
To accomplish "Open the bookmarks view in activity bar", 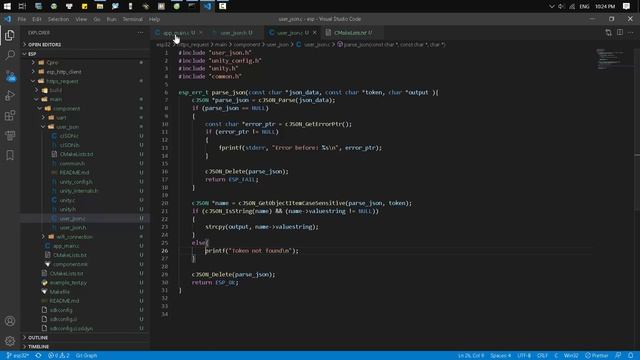I will (x=10, y=155).
